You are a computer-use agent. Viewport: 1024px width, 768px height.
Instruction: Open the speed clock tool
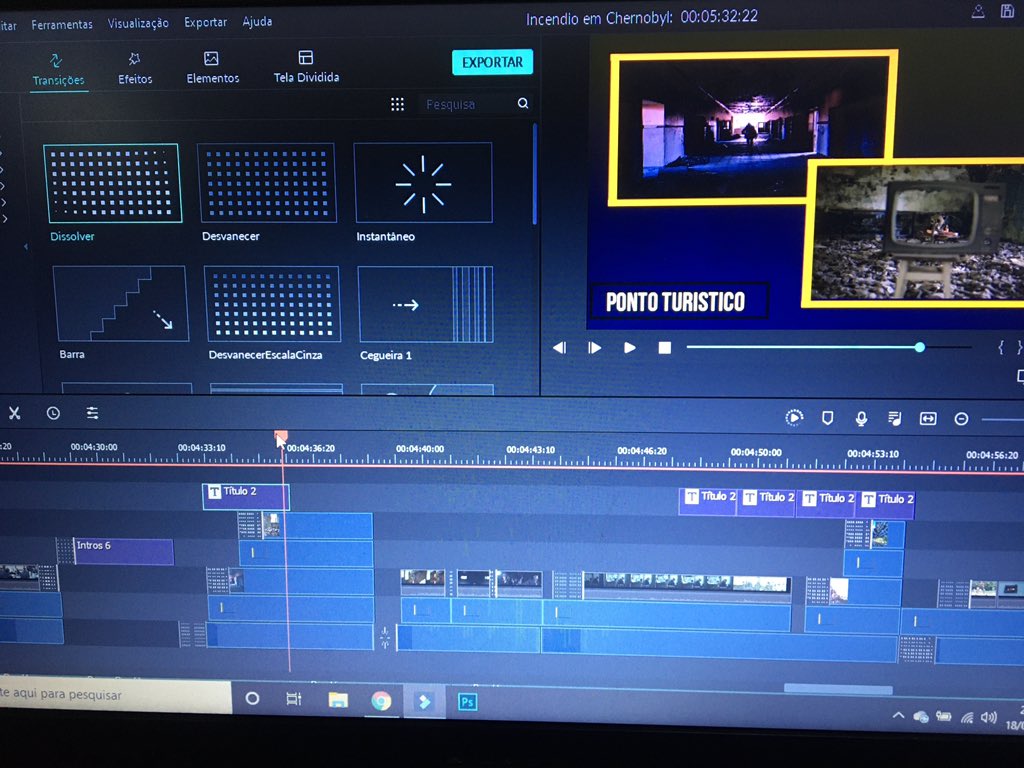(x=53, y=413)
